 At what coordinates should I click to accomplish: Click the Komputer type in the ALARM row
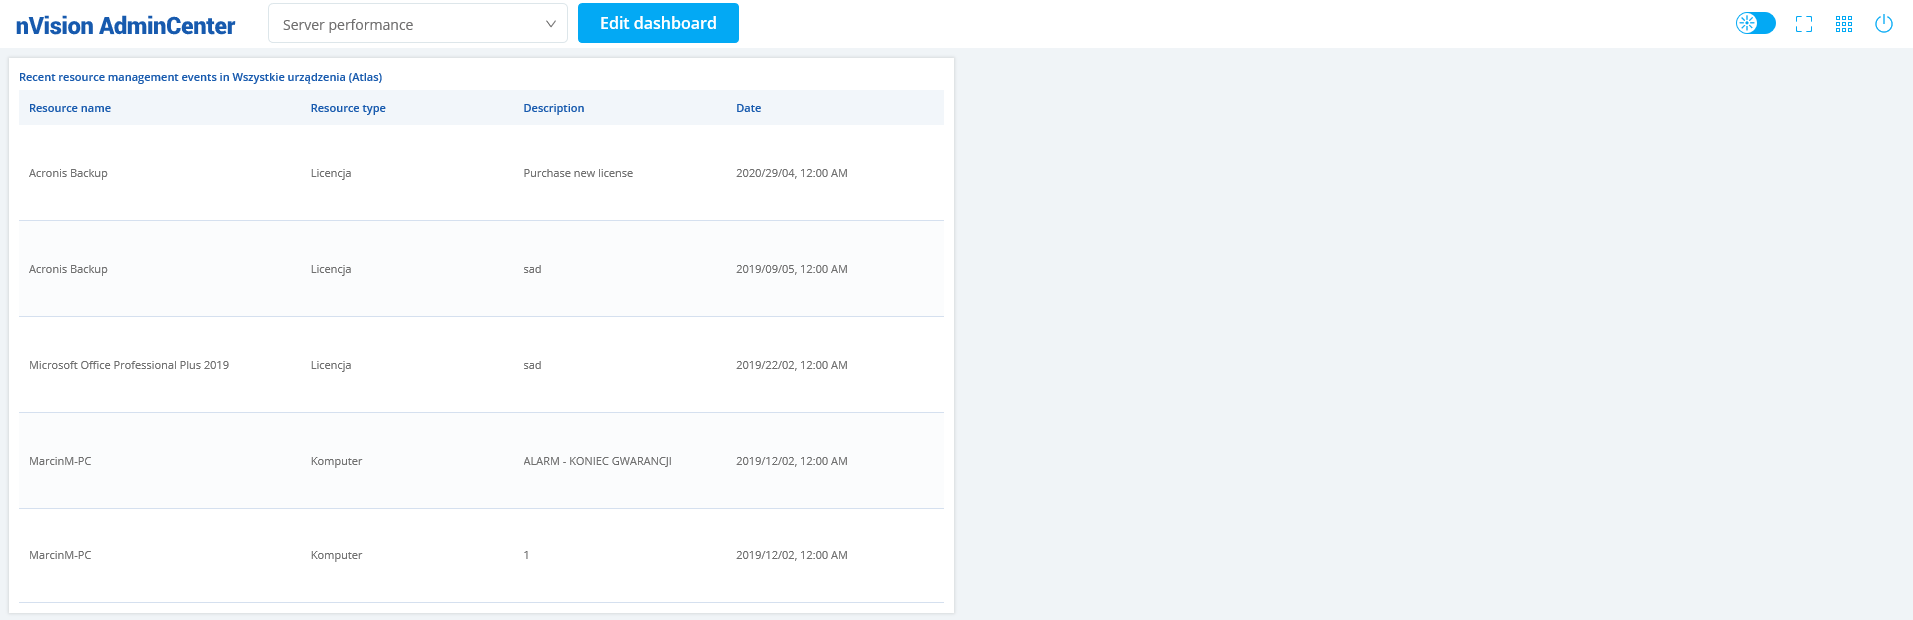336,461
